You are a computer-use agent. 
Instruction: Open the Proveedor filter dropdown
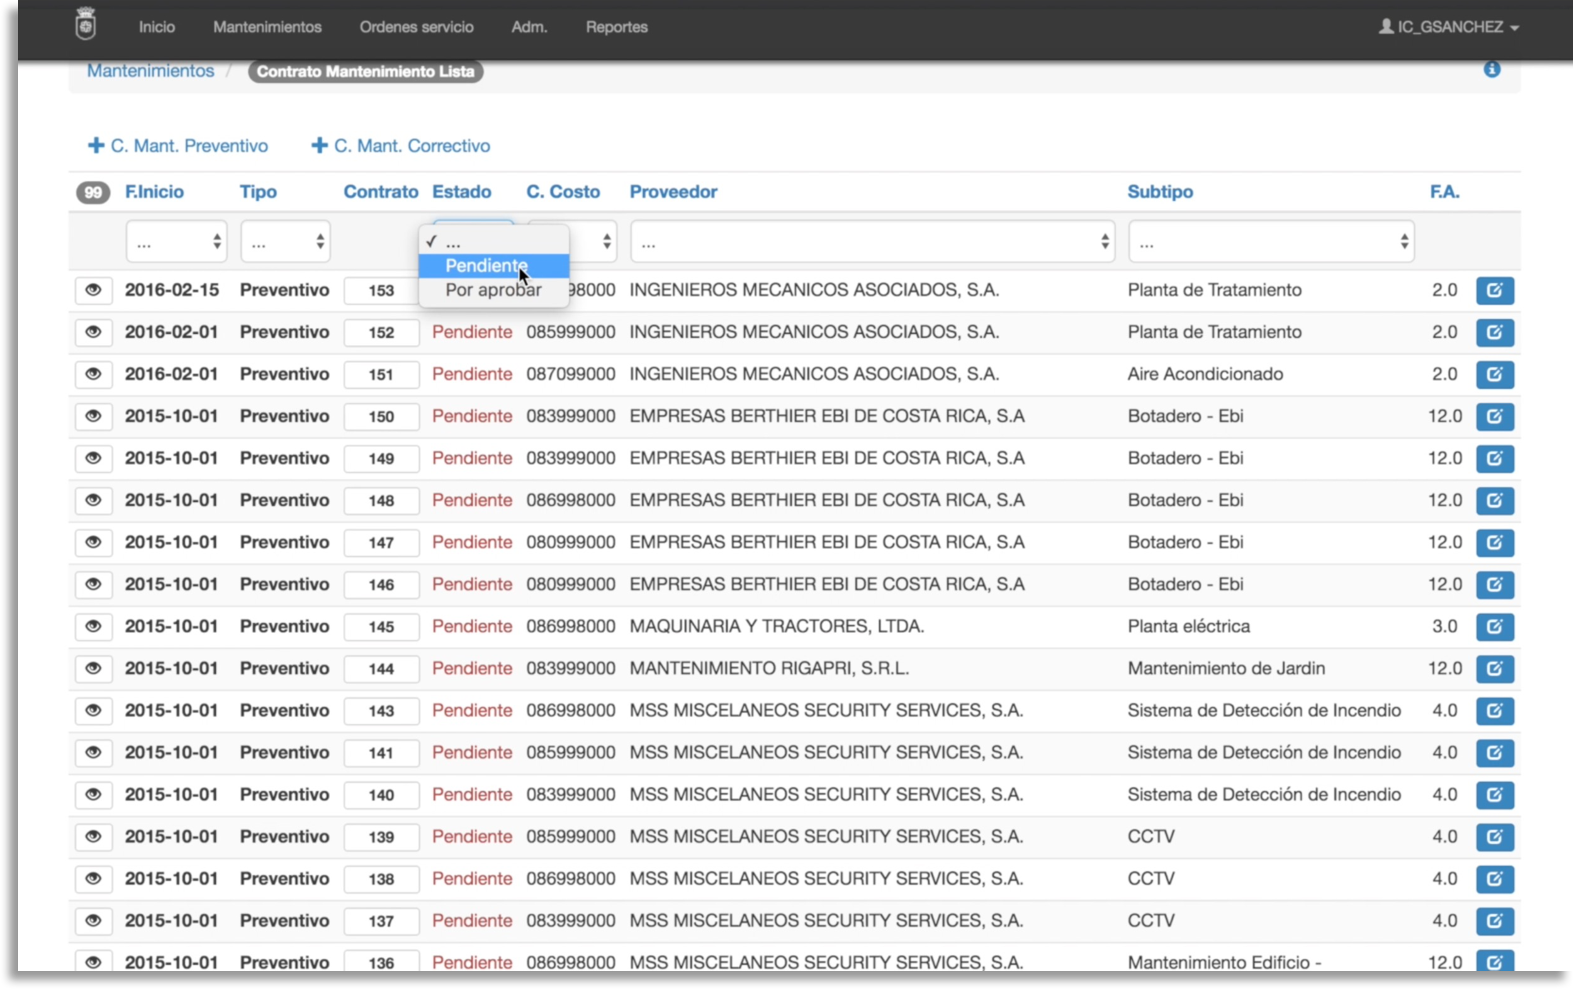point(872,242)
